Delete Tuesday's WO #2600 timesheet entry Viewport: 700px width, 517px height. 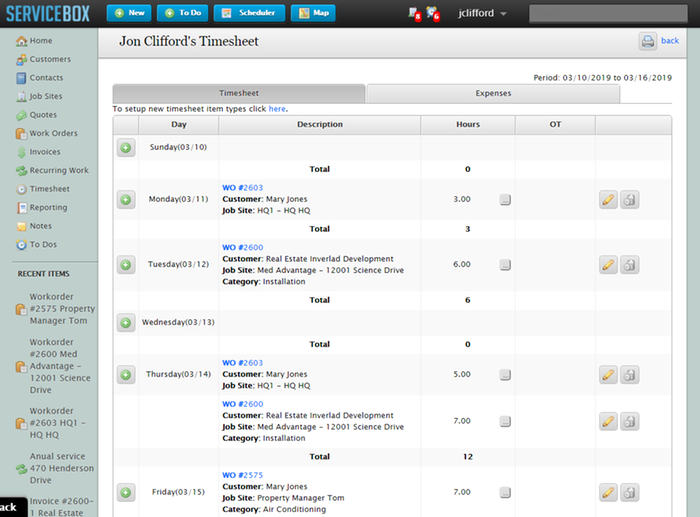click(x=629, y=265)
